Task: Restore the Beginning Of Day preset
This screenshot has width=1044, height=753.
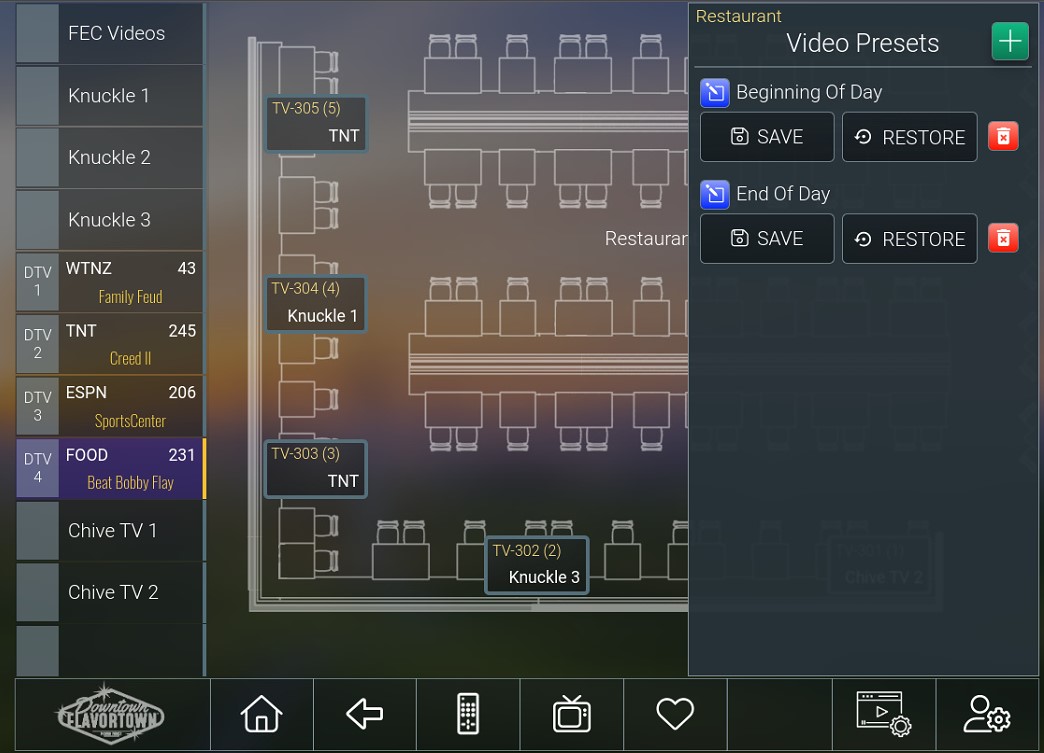Action: 910,136
